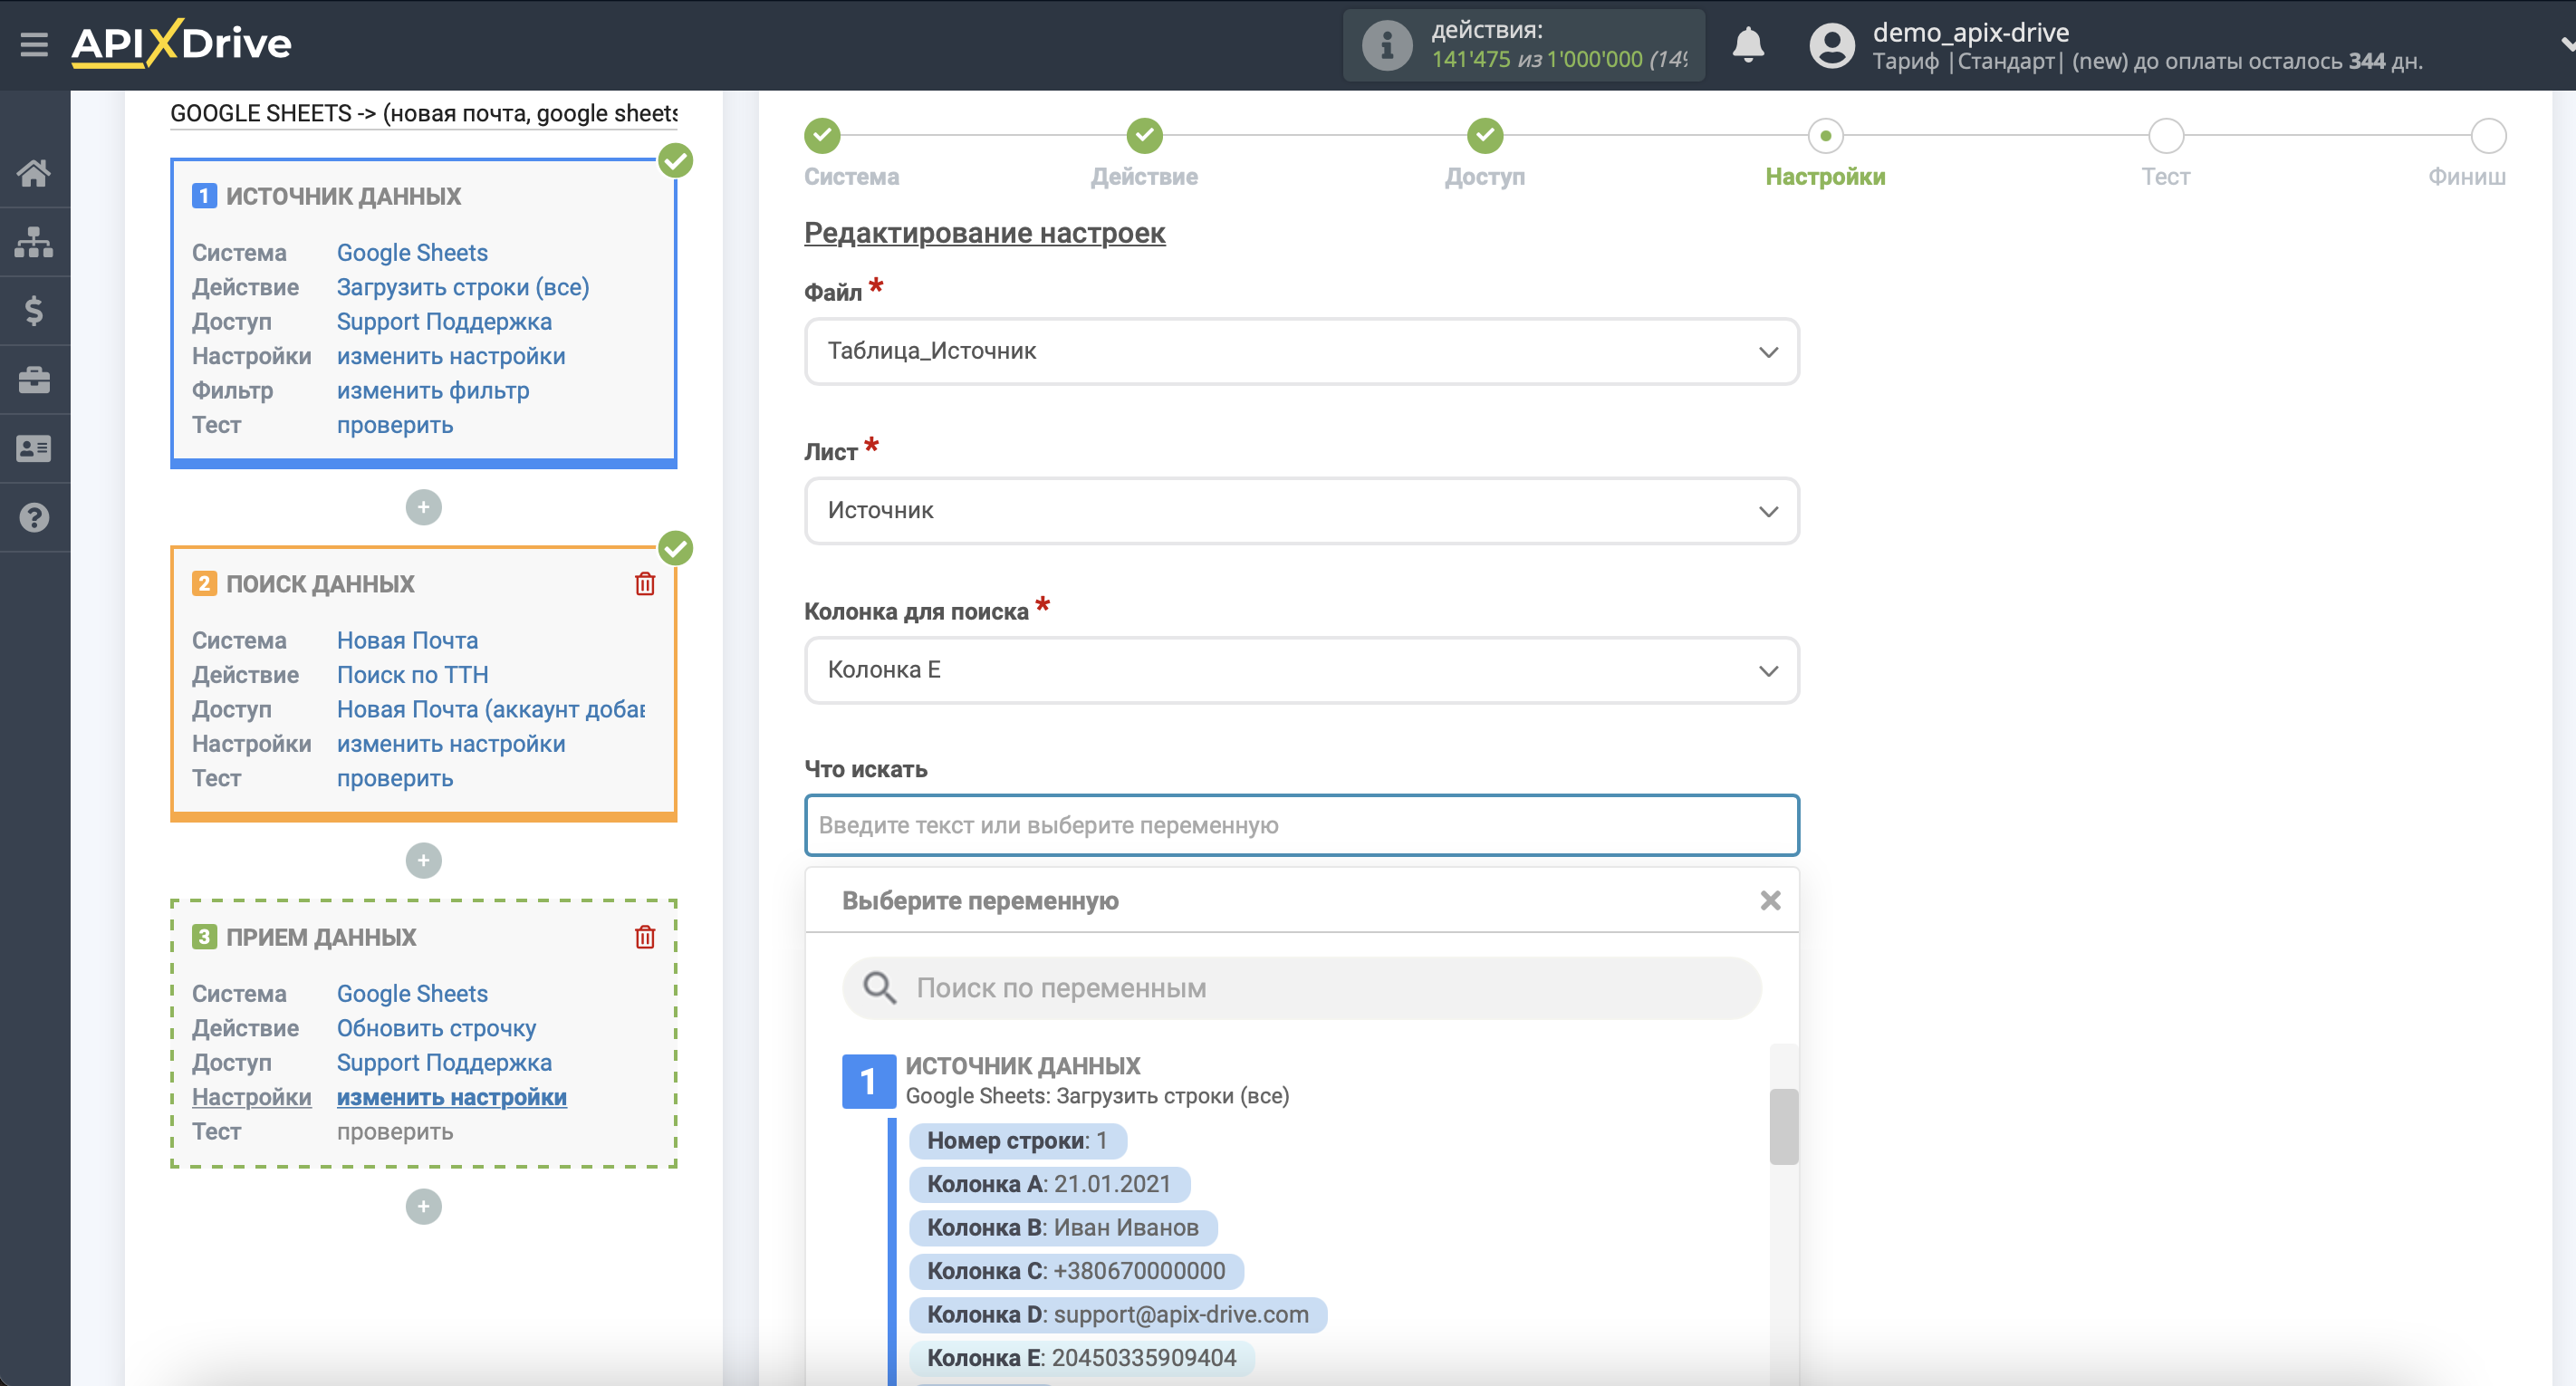Add step after ПРИЕМ ДАННЫХ block
Screen dimensions: 2576x1386
pos(423,1206)
